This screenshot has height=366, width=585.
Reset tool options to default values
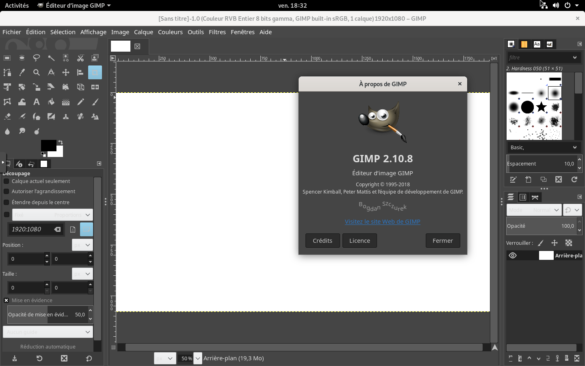(89, 358)
